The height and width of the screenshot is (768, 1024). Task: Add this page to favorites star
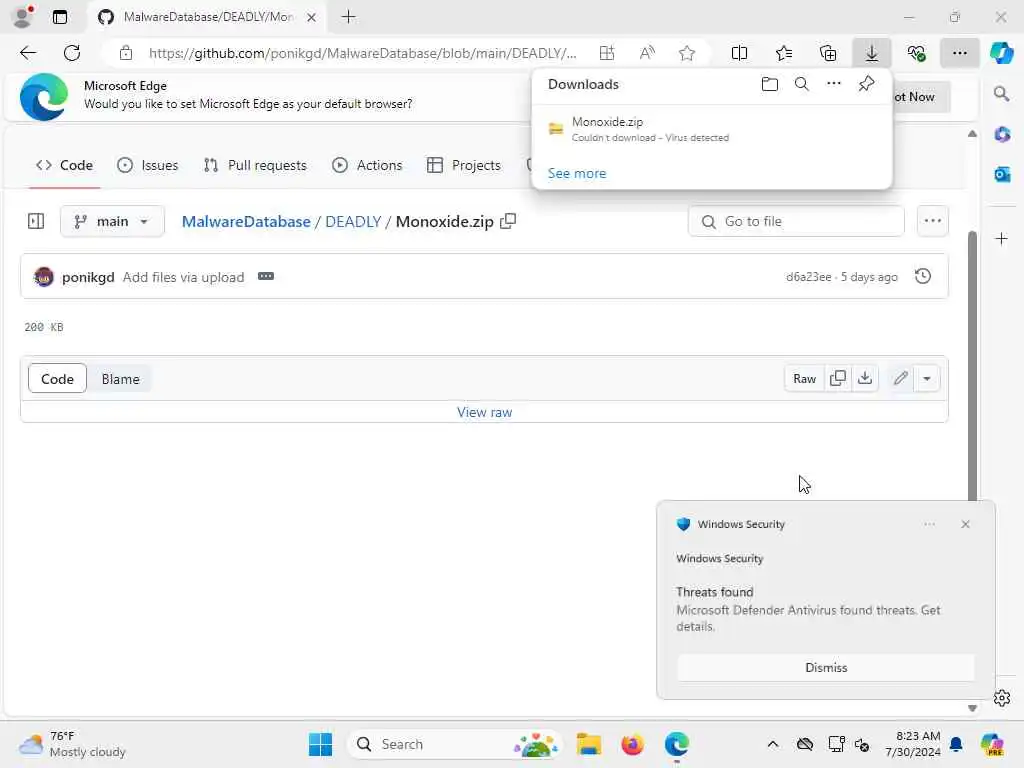click(x=686, y=53)
